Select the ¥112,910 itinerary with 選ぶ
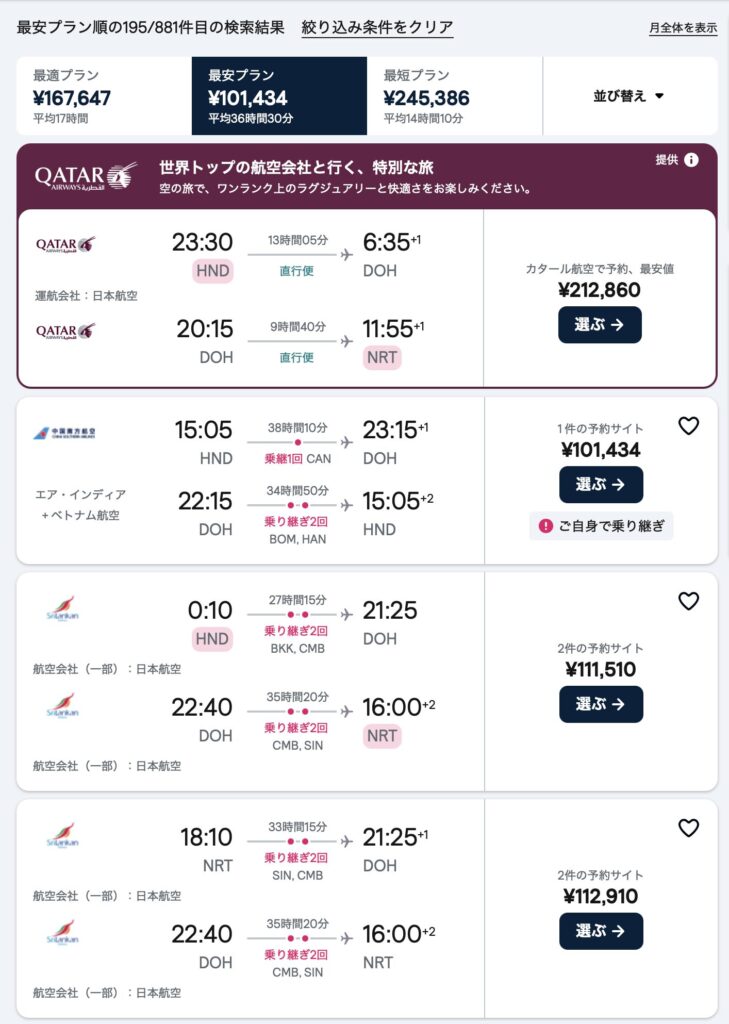Image resolution: width=729 pixels, height=1024 pixels. pyautogui.click(x=600, y=931)
